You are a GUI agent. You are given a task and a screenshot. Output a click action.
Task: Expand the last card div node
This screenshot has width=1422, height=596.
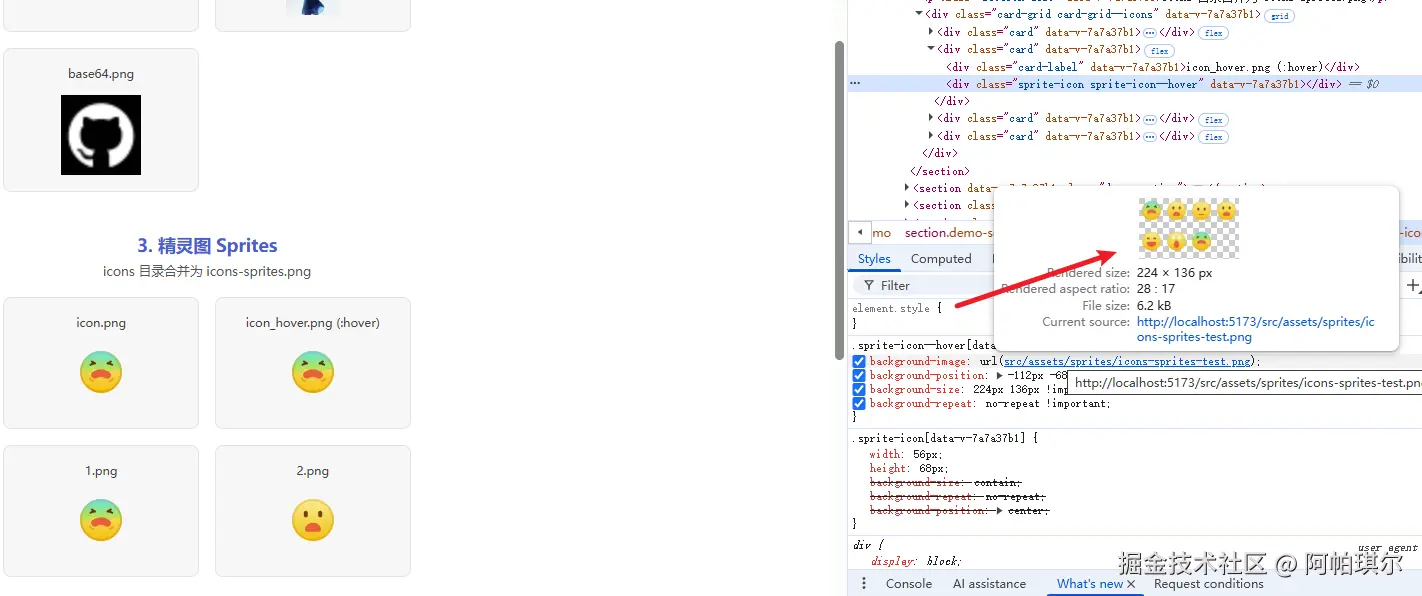(x=931, y=136)
